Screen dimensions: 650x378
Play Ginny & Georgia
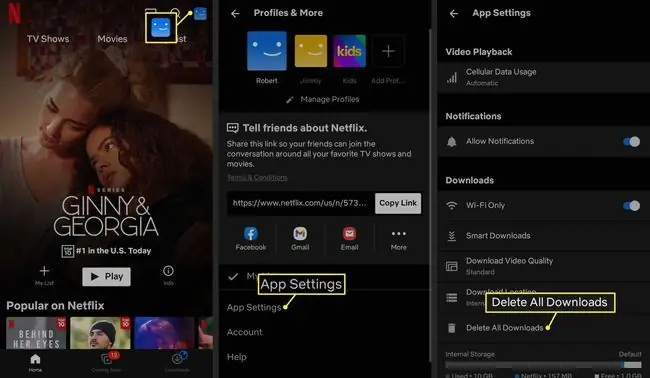(107, 276)
